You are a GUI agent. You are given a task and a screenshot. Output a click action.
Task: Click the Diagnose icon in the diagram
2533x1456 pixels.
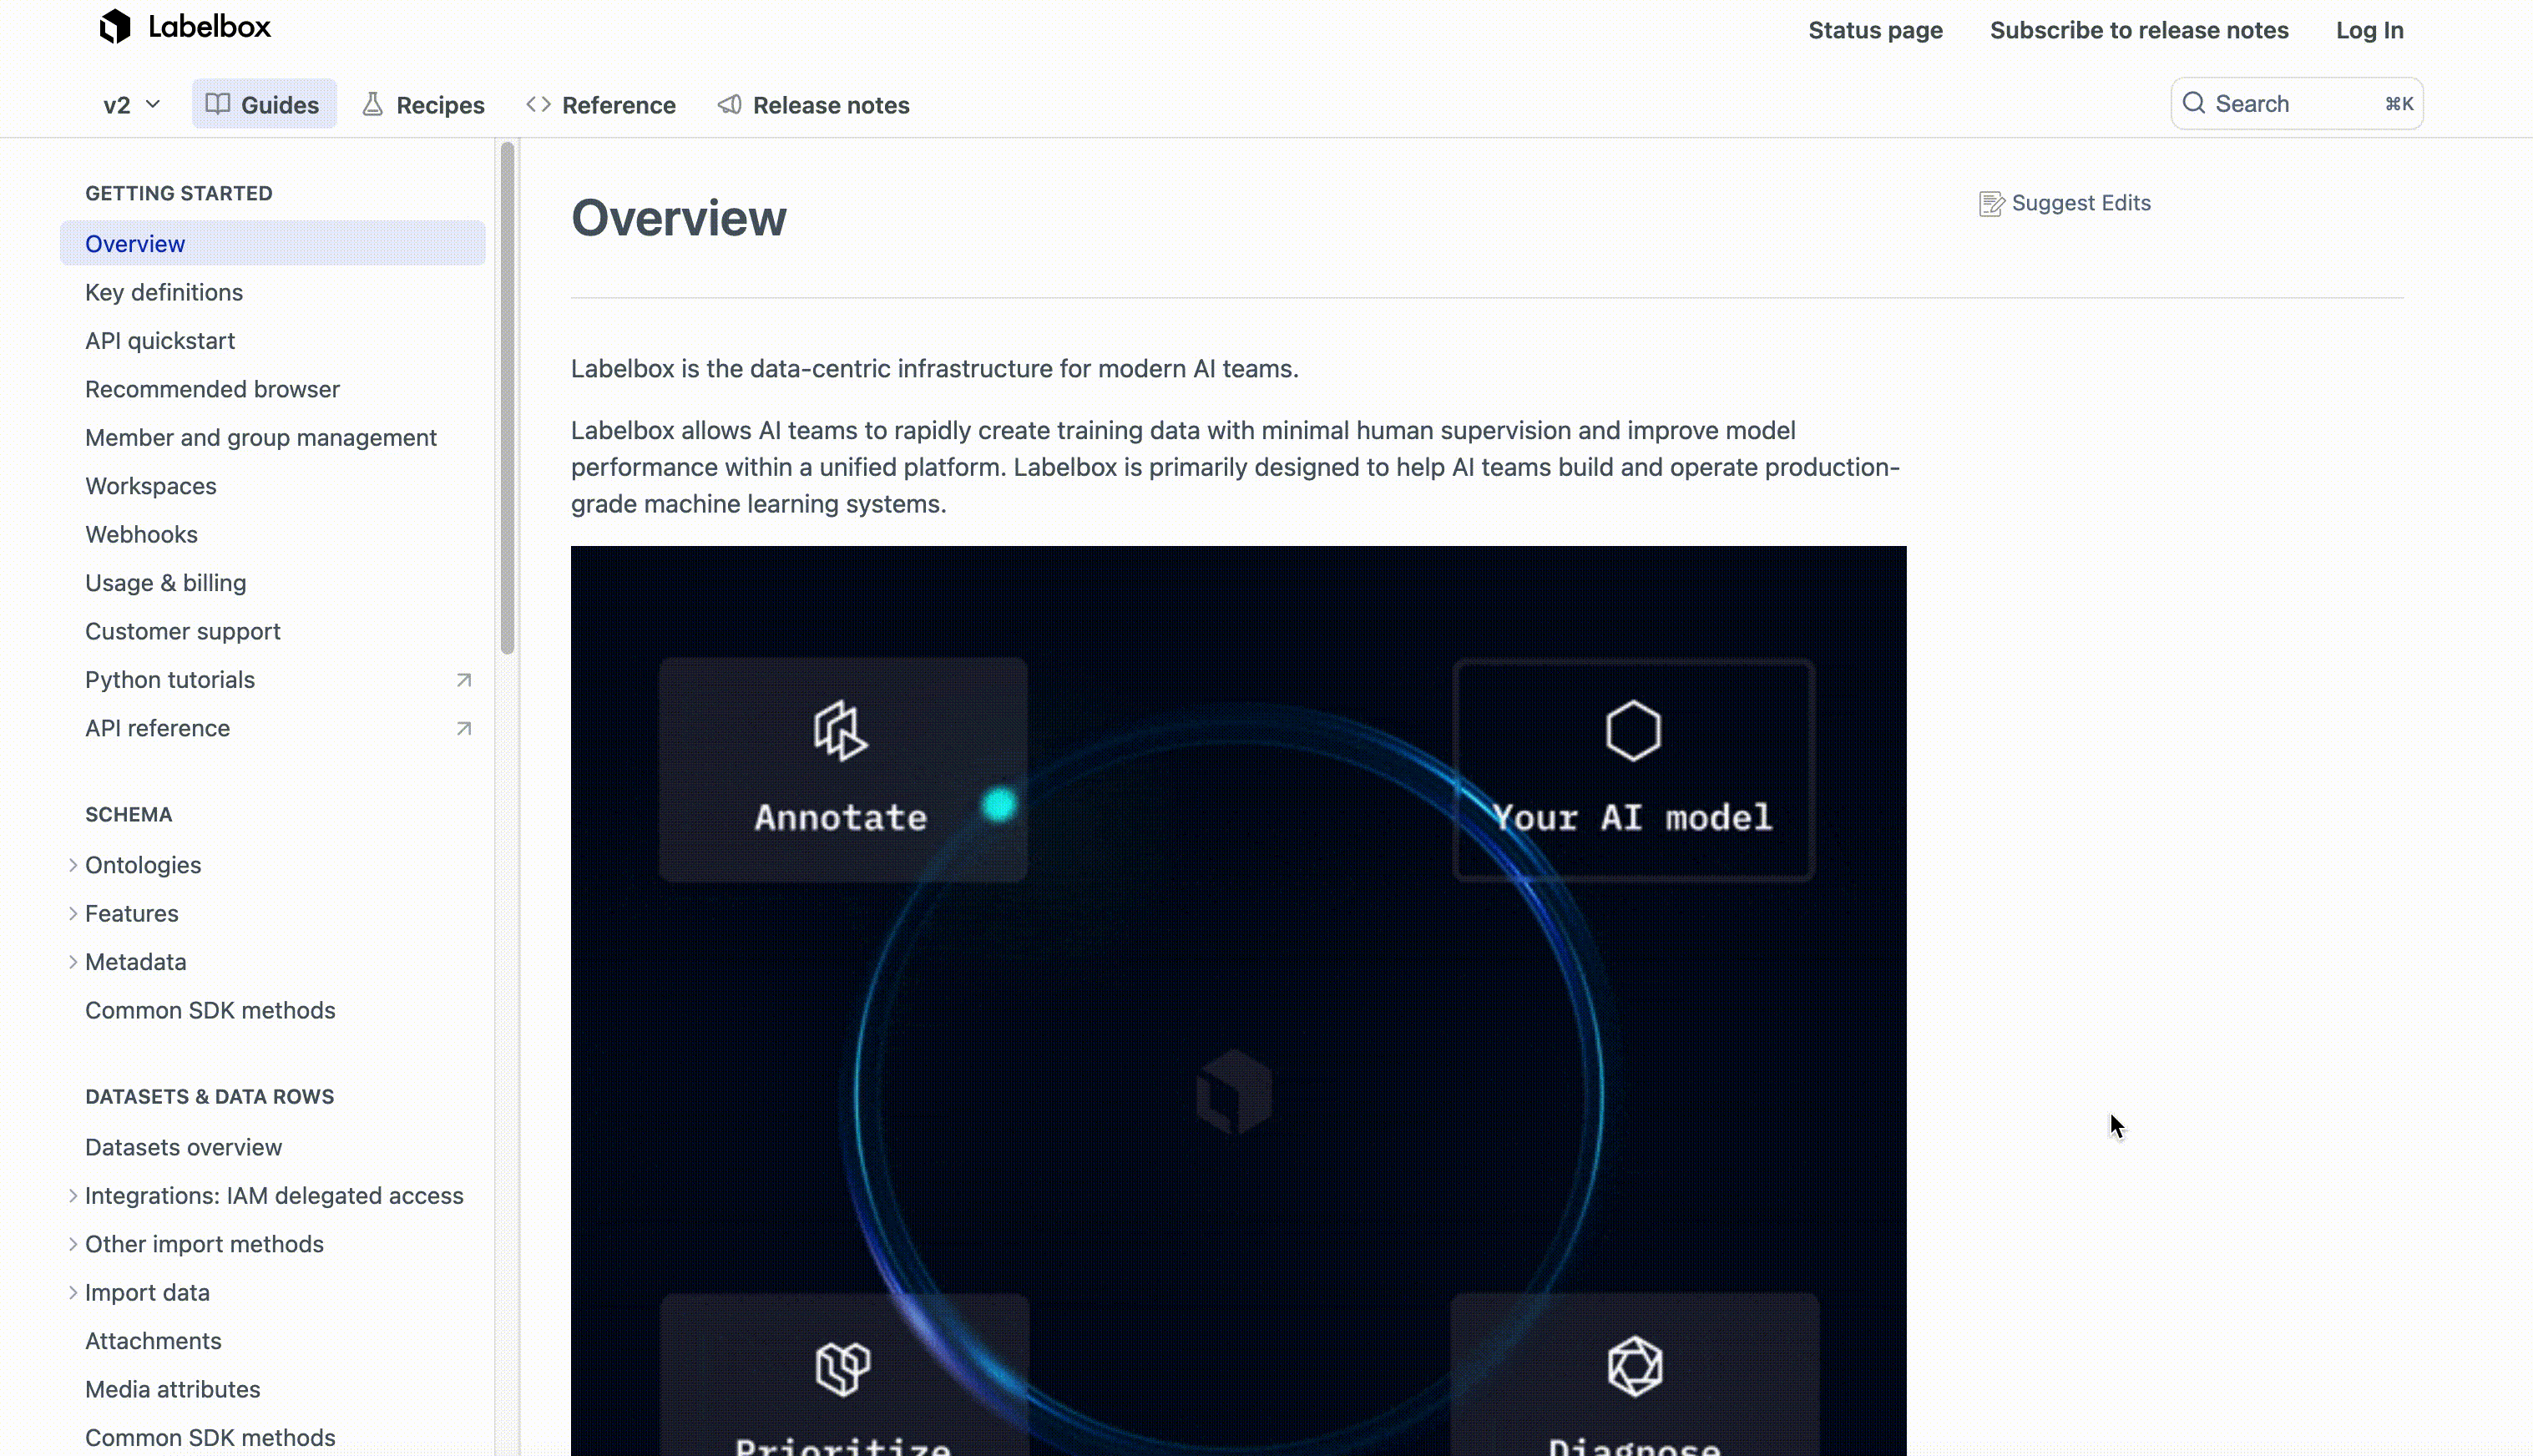click(x=1635, y=1366)
